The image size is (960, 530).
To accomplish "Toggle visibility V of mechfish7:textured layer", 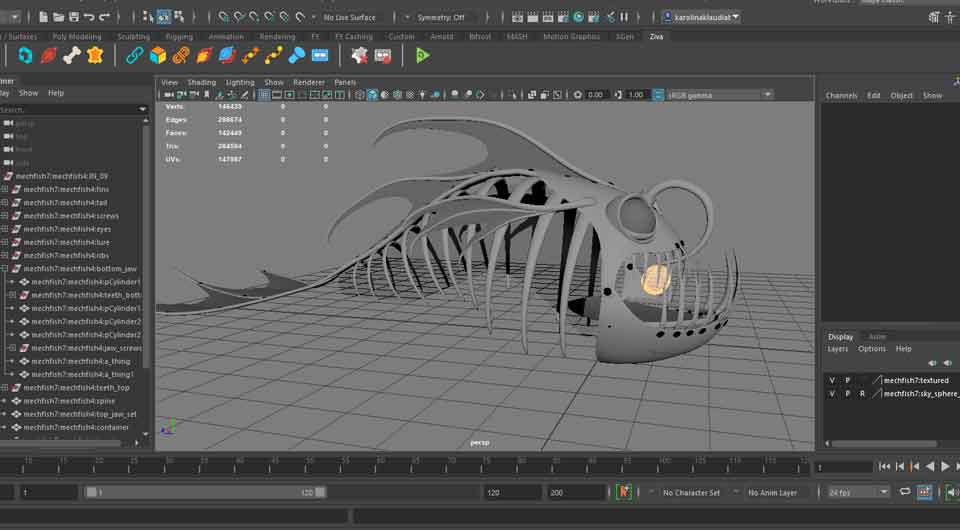I will (832, 380).
